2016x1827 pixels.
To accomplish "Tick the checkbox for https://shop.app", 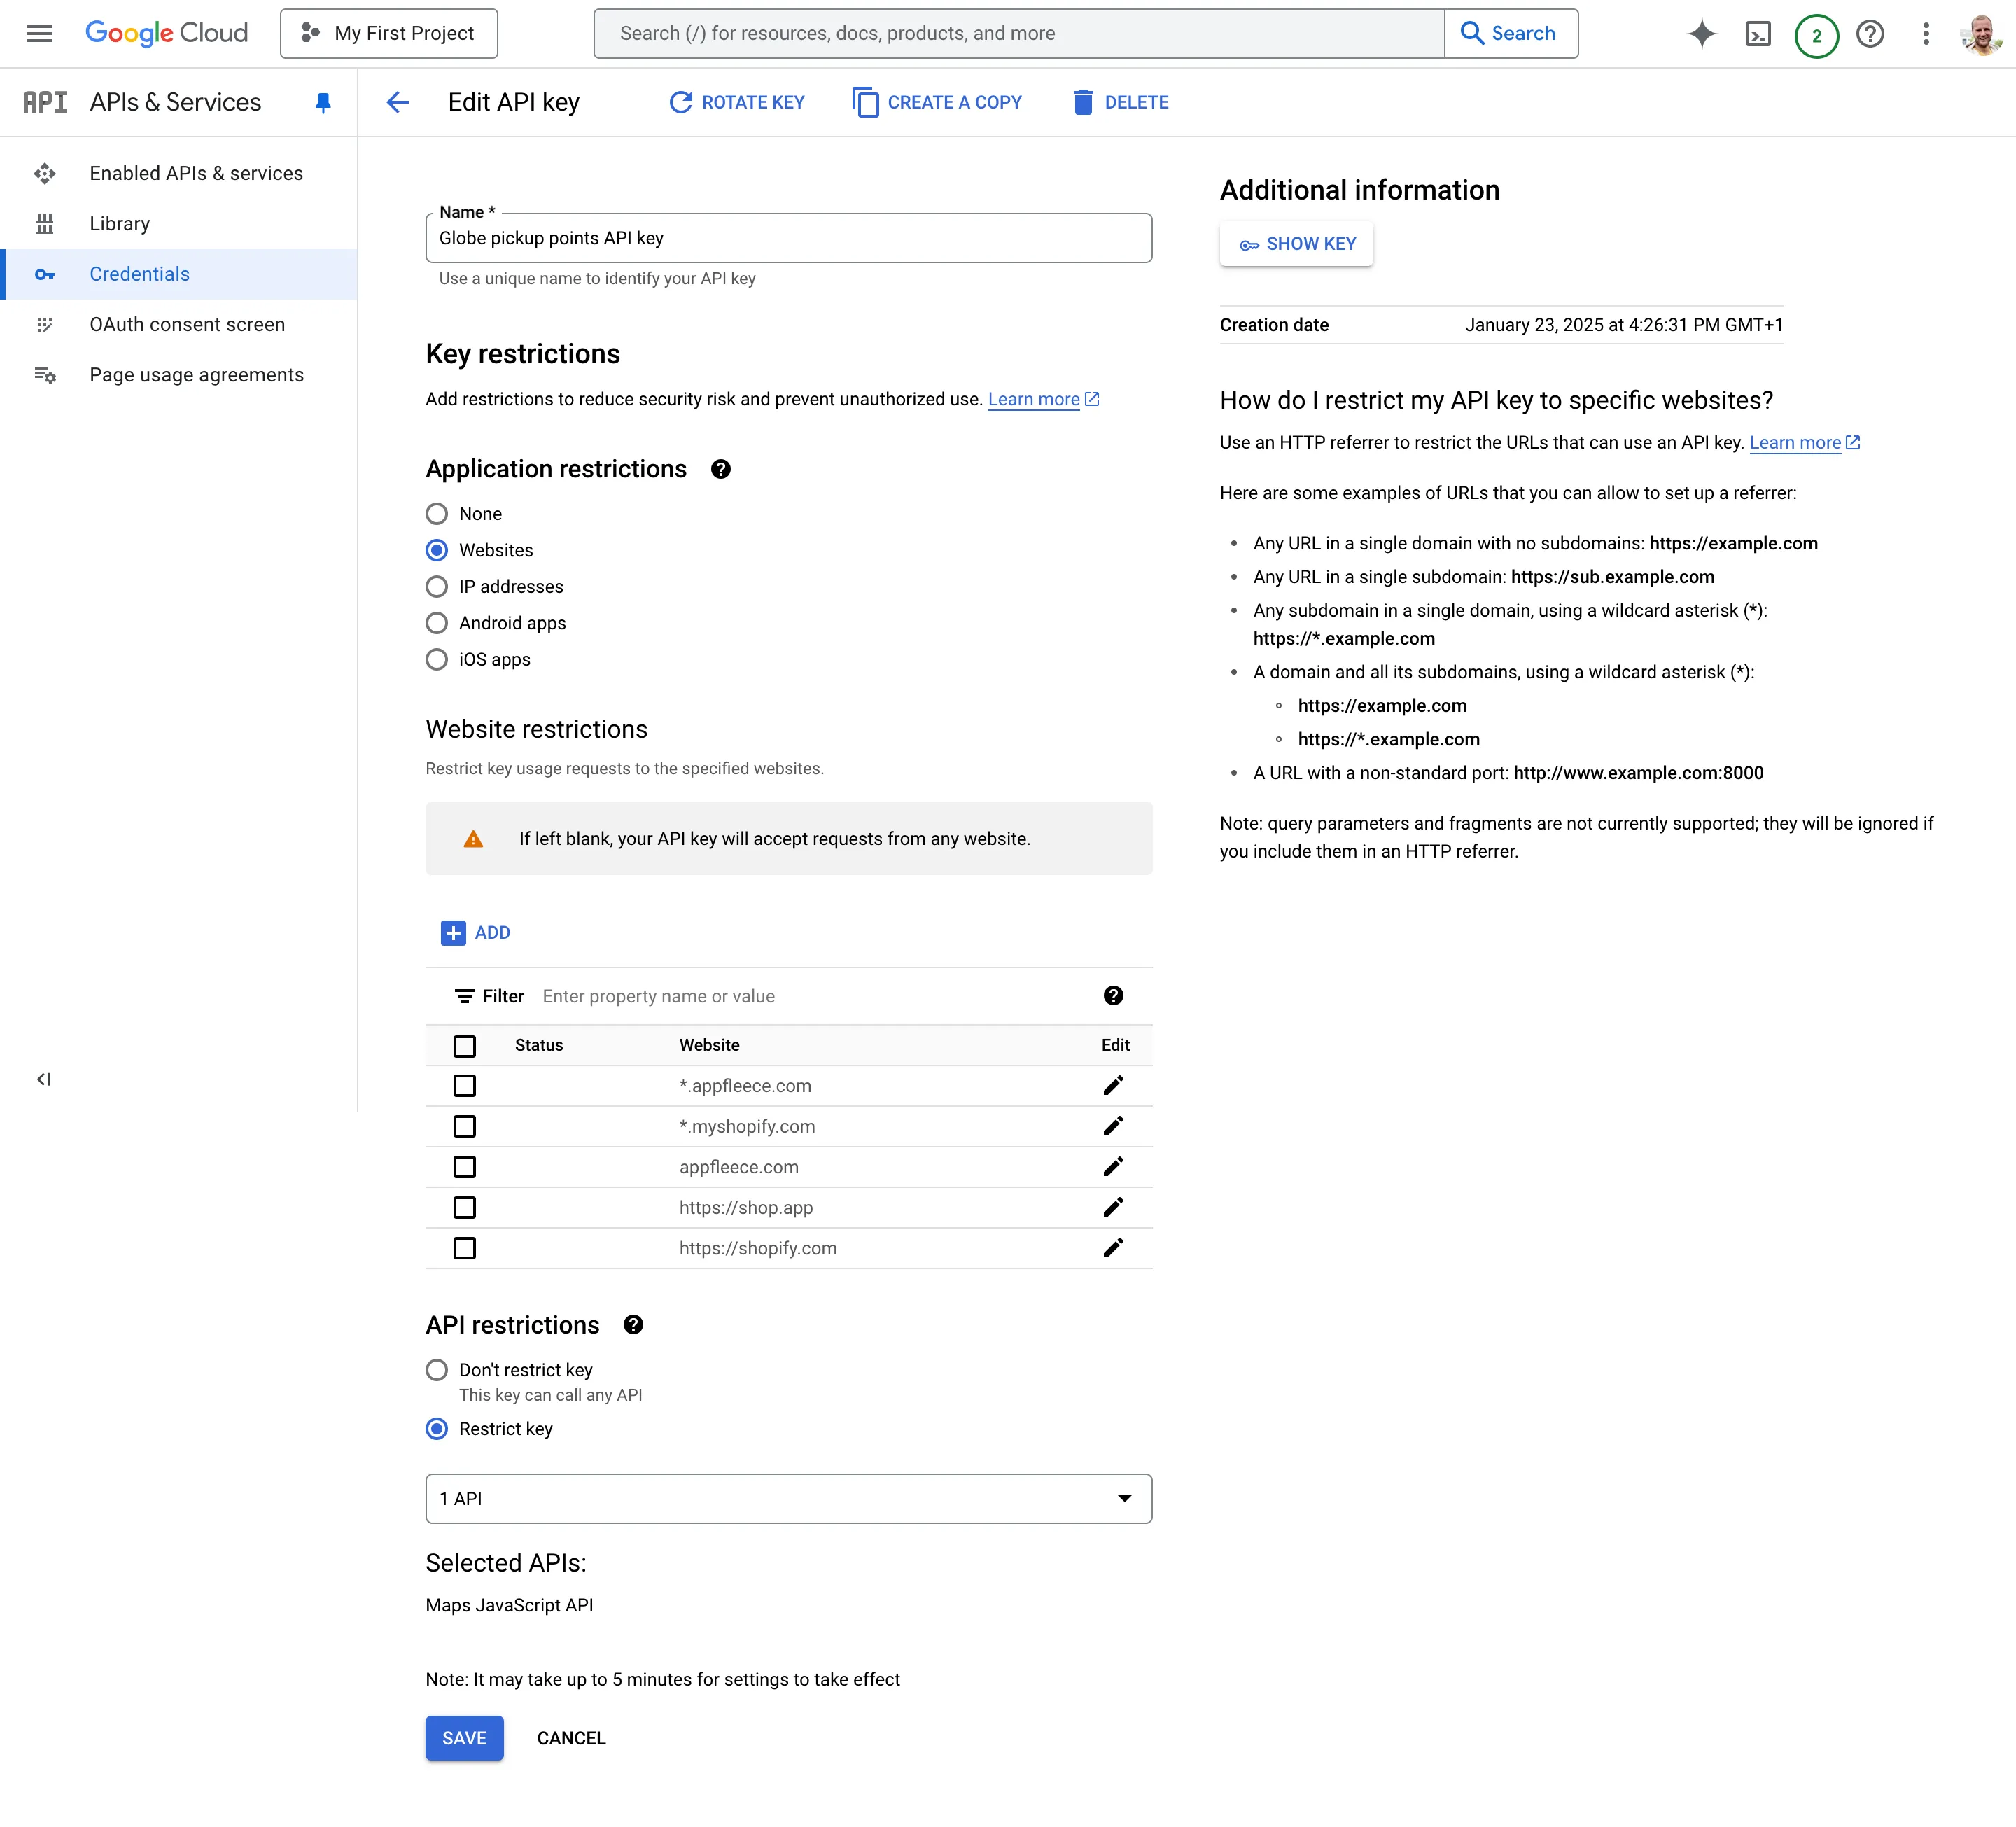I will pyautogui.click(x=464, y=1207).
